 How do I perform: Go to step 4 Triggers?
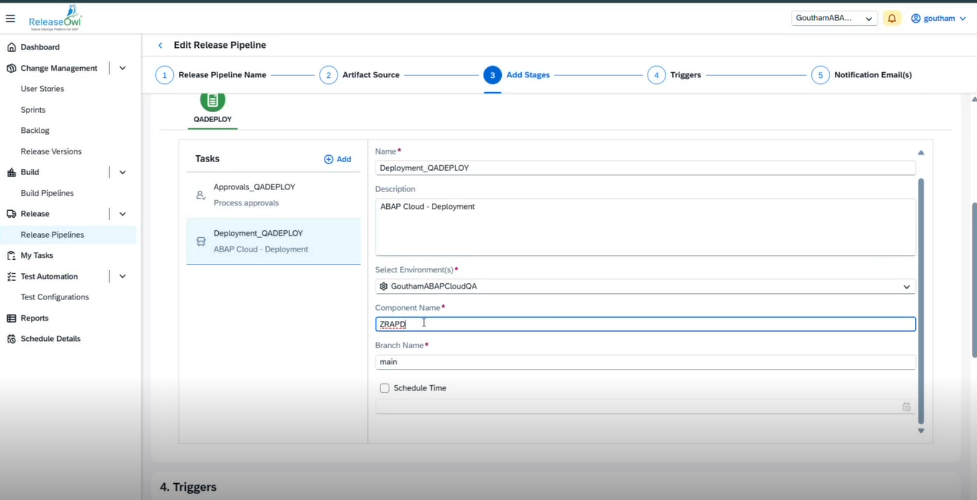(x=656, y=75)
